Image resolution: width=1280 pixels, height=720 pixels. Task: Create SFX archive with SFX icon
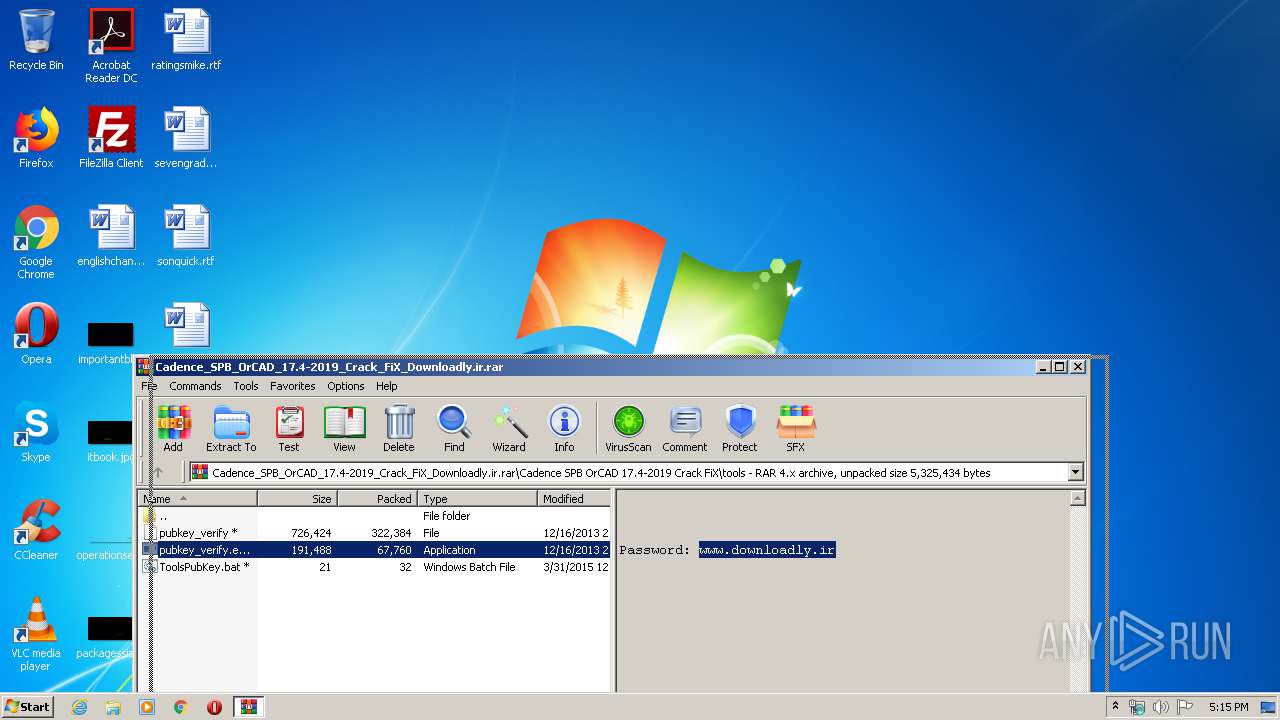[796, 429]
